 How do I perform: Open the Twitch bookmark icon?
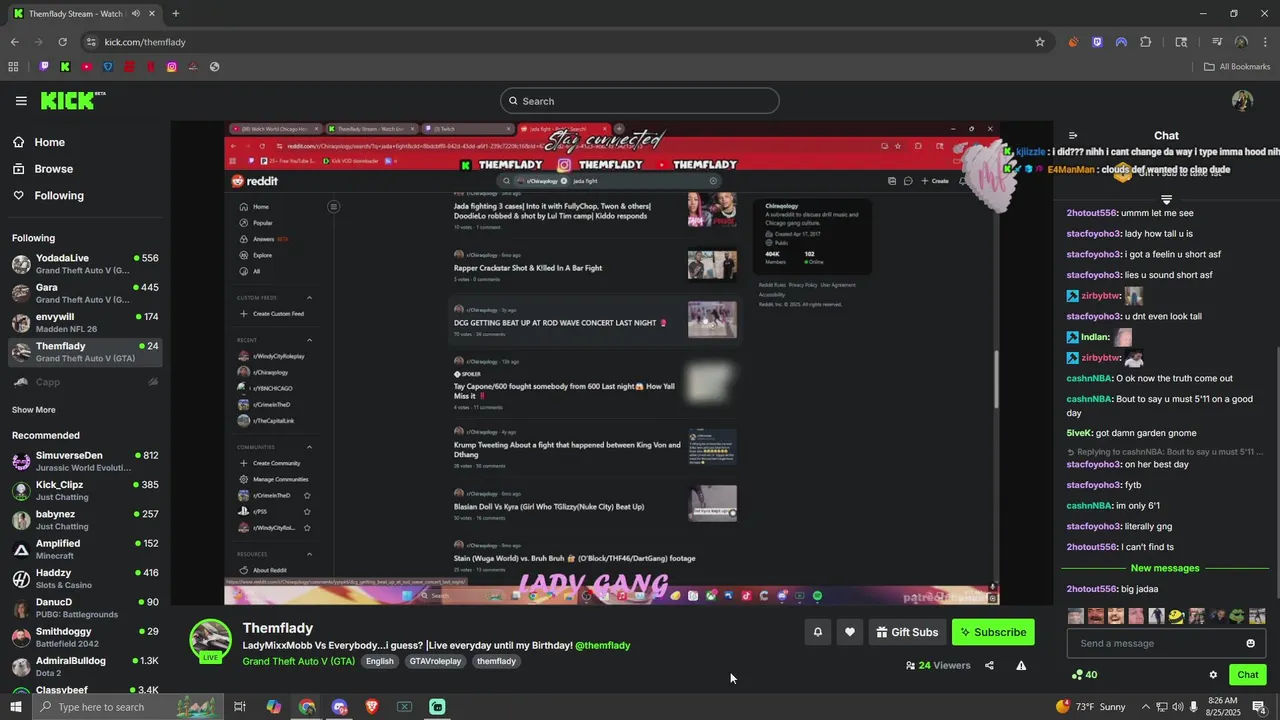pos(44,67)
